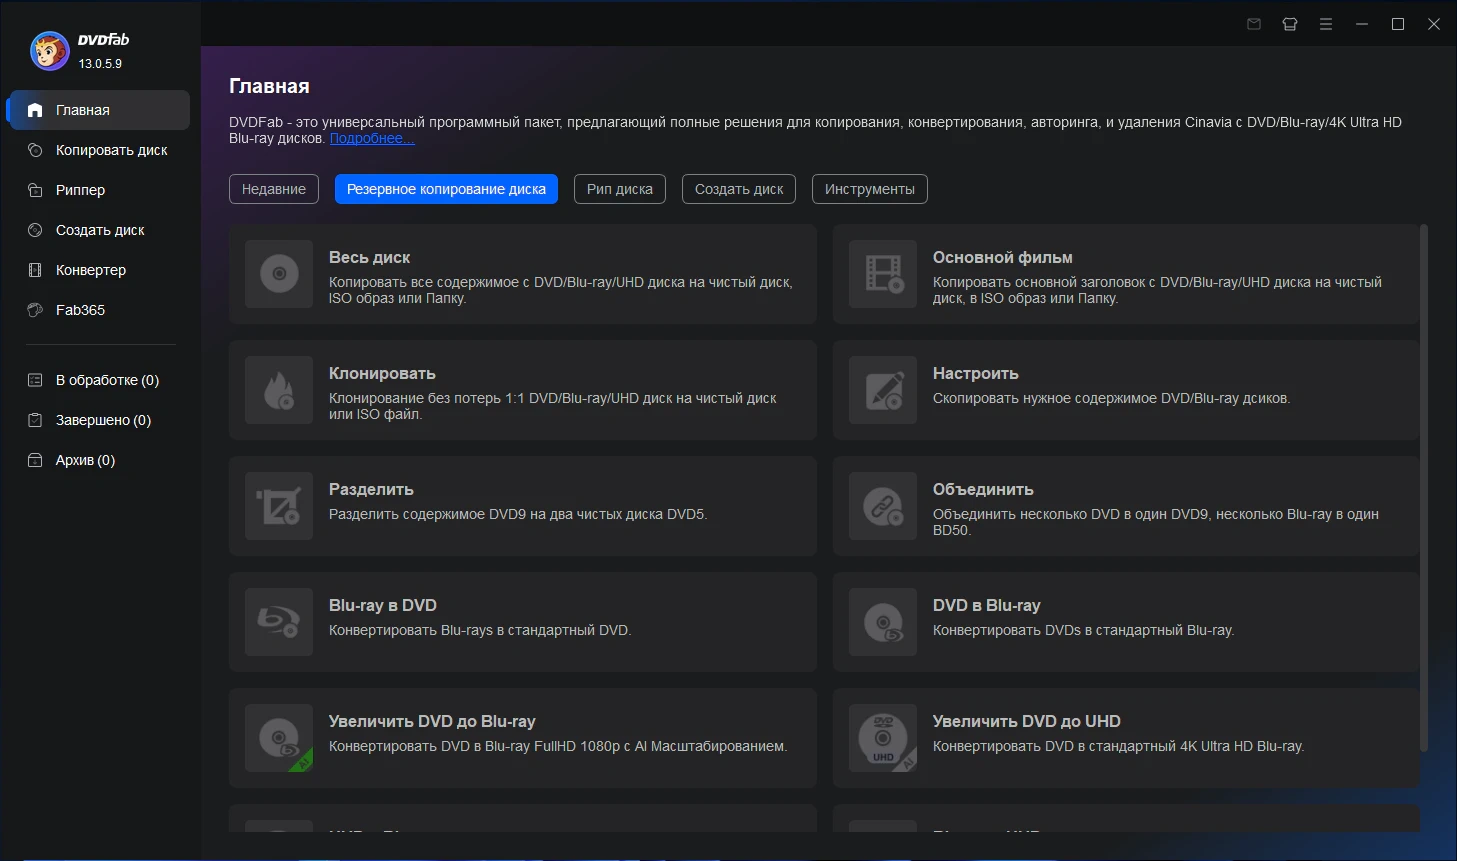Click the DVD в Blu-ray title text

coord(987,605)
